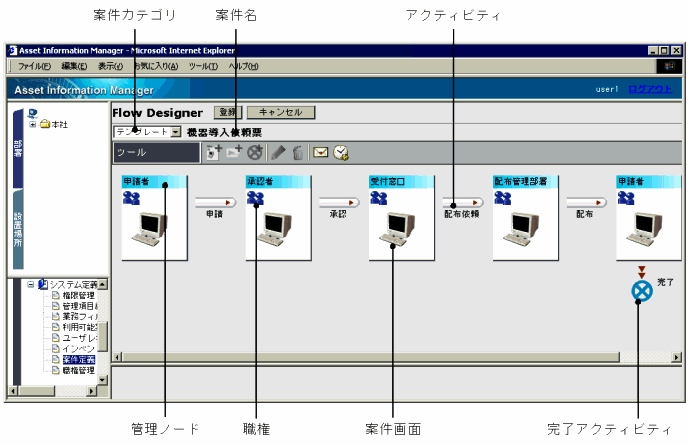Switch to the 設置場所 vertical tab
Screen dimensions: 688x445
[18, 229]
